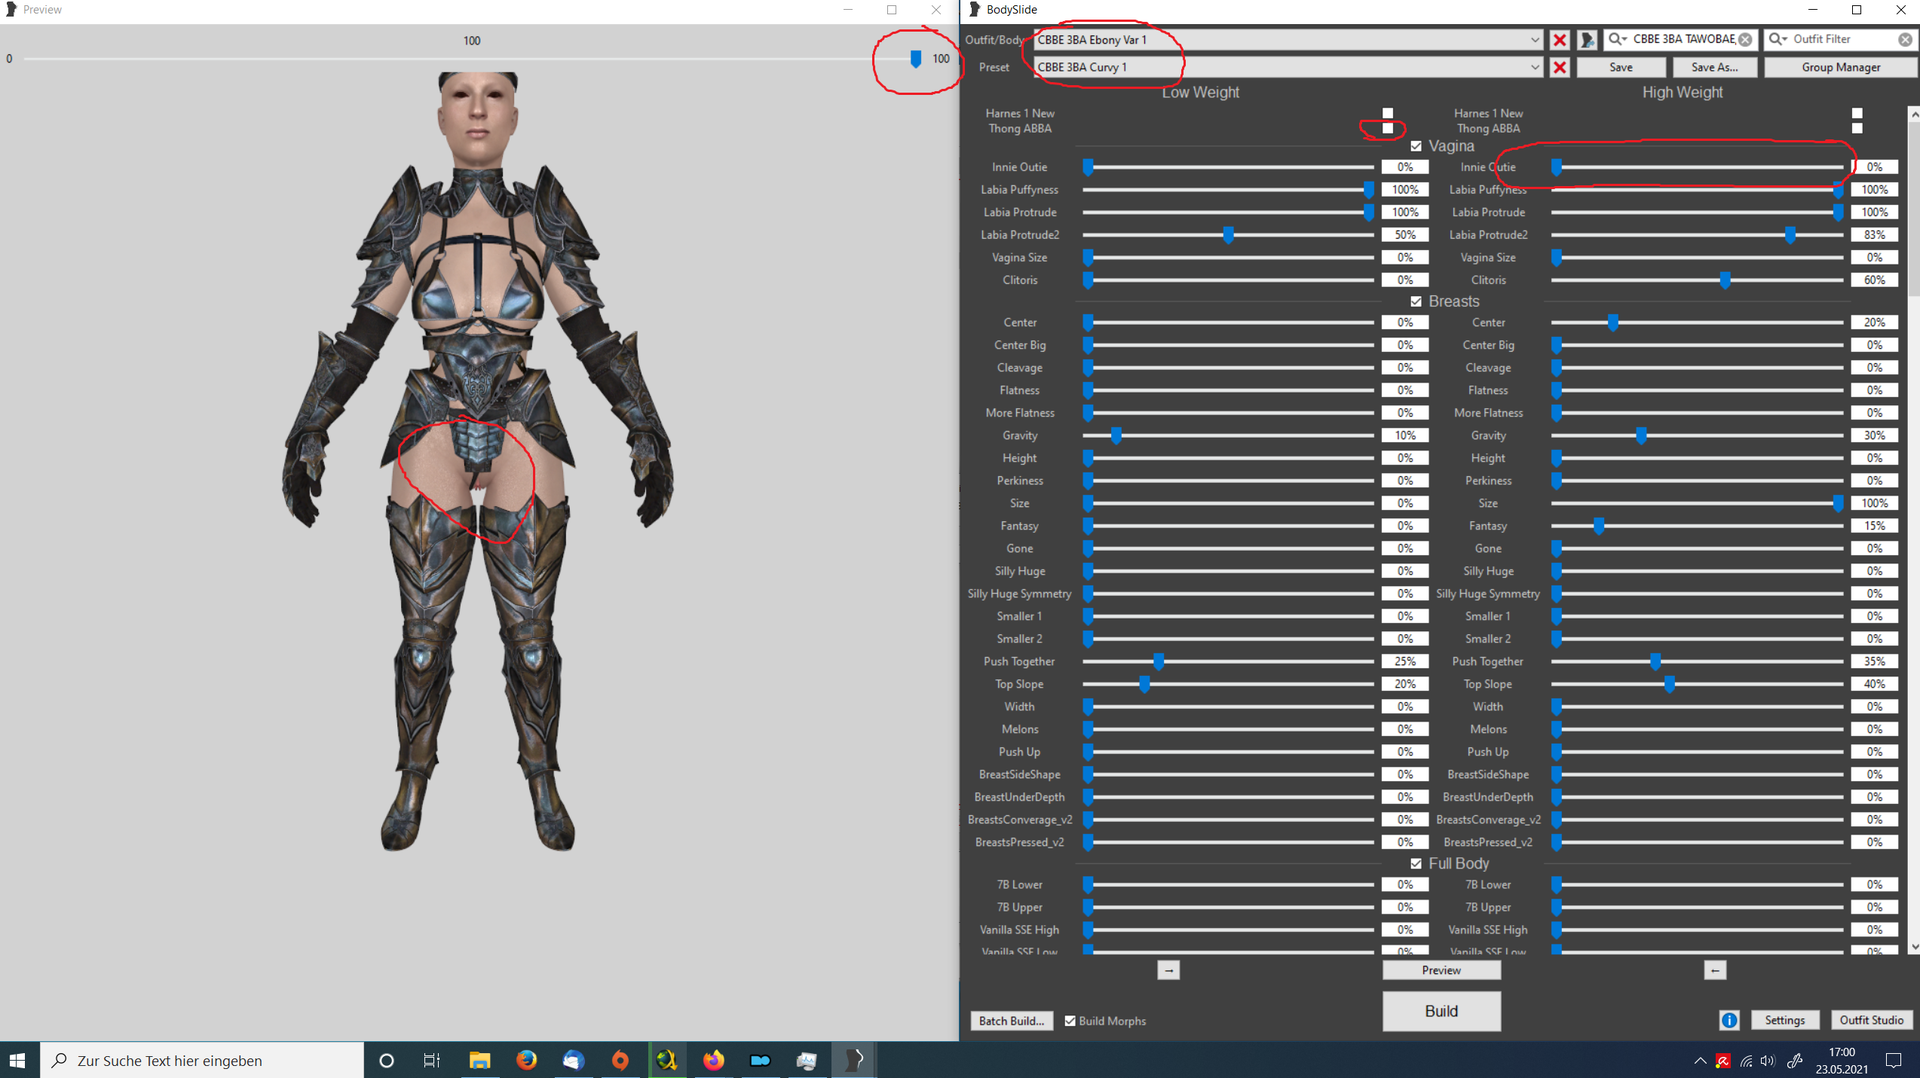Click the High Weight Top Slope slider handle
1920x1078 pixels.
click(1669, 684)
